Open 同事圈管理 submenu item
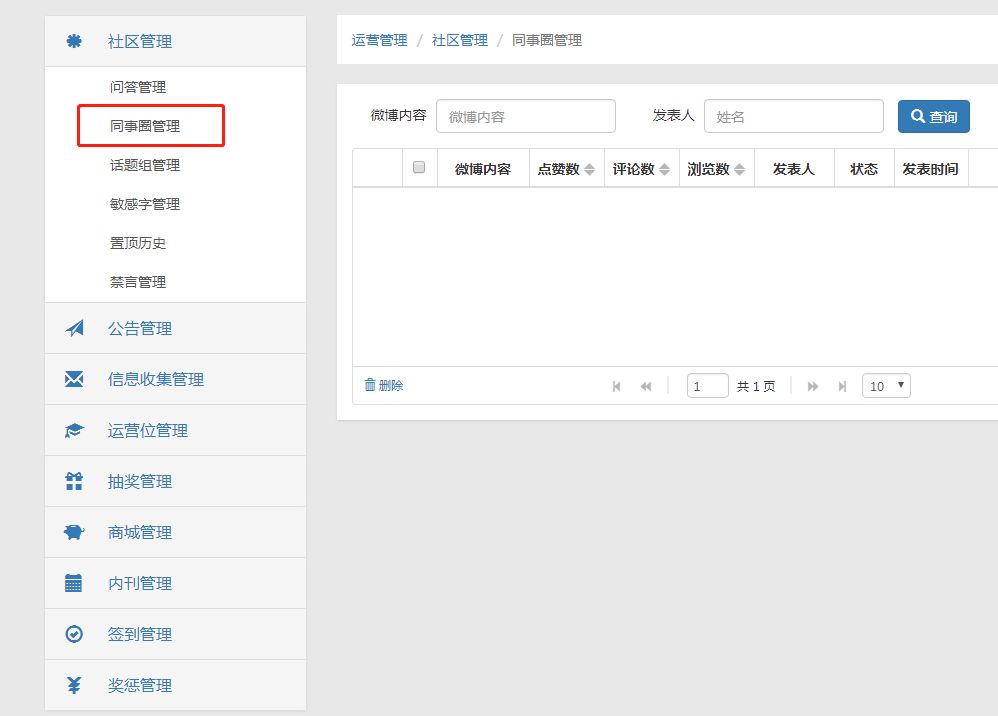This screenshot has width=998, height=716. coord(145,126)
